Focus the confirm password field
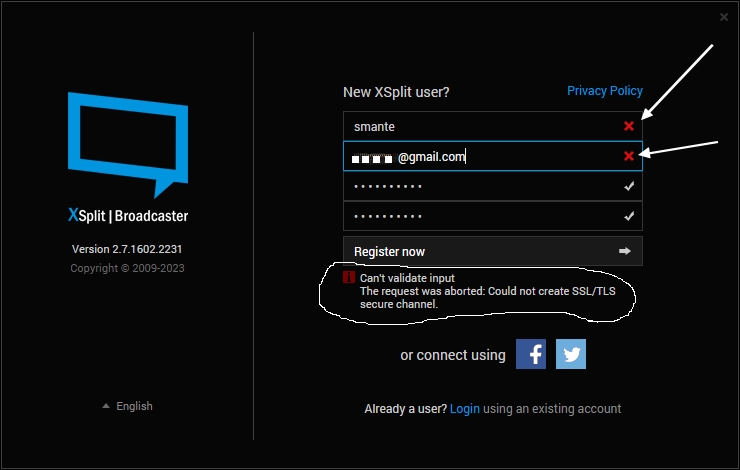The height and width of the screenshot is (470, 740). click(493, 216)
